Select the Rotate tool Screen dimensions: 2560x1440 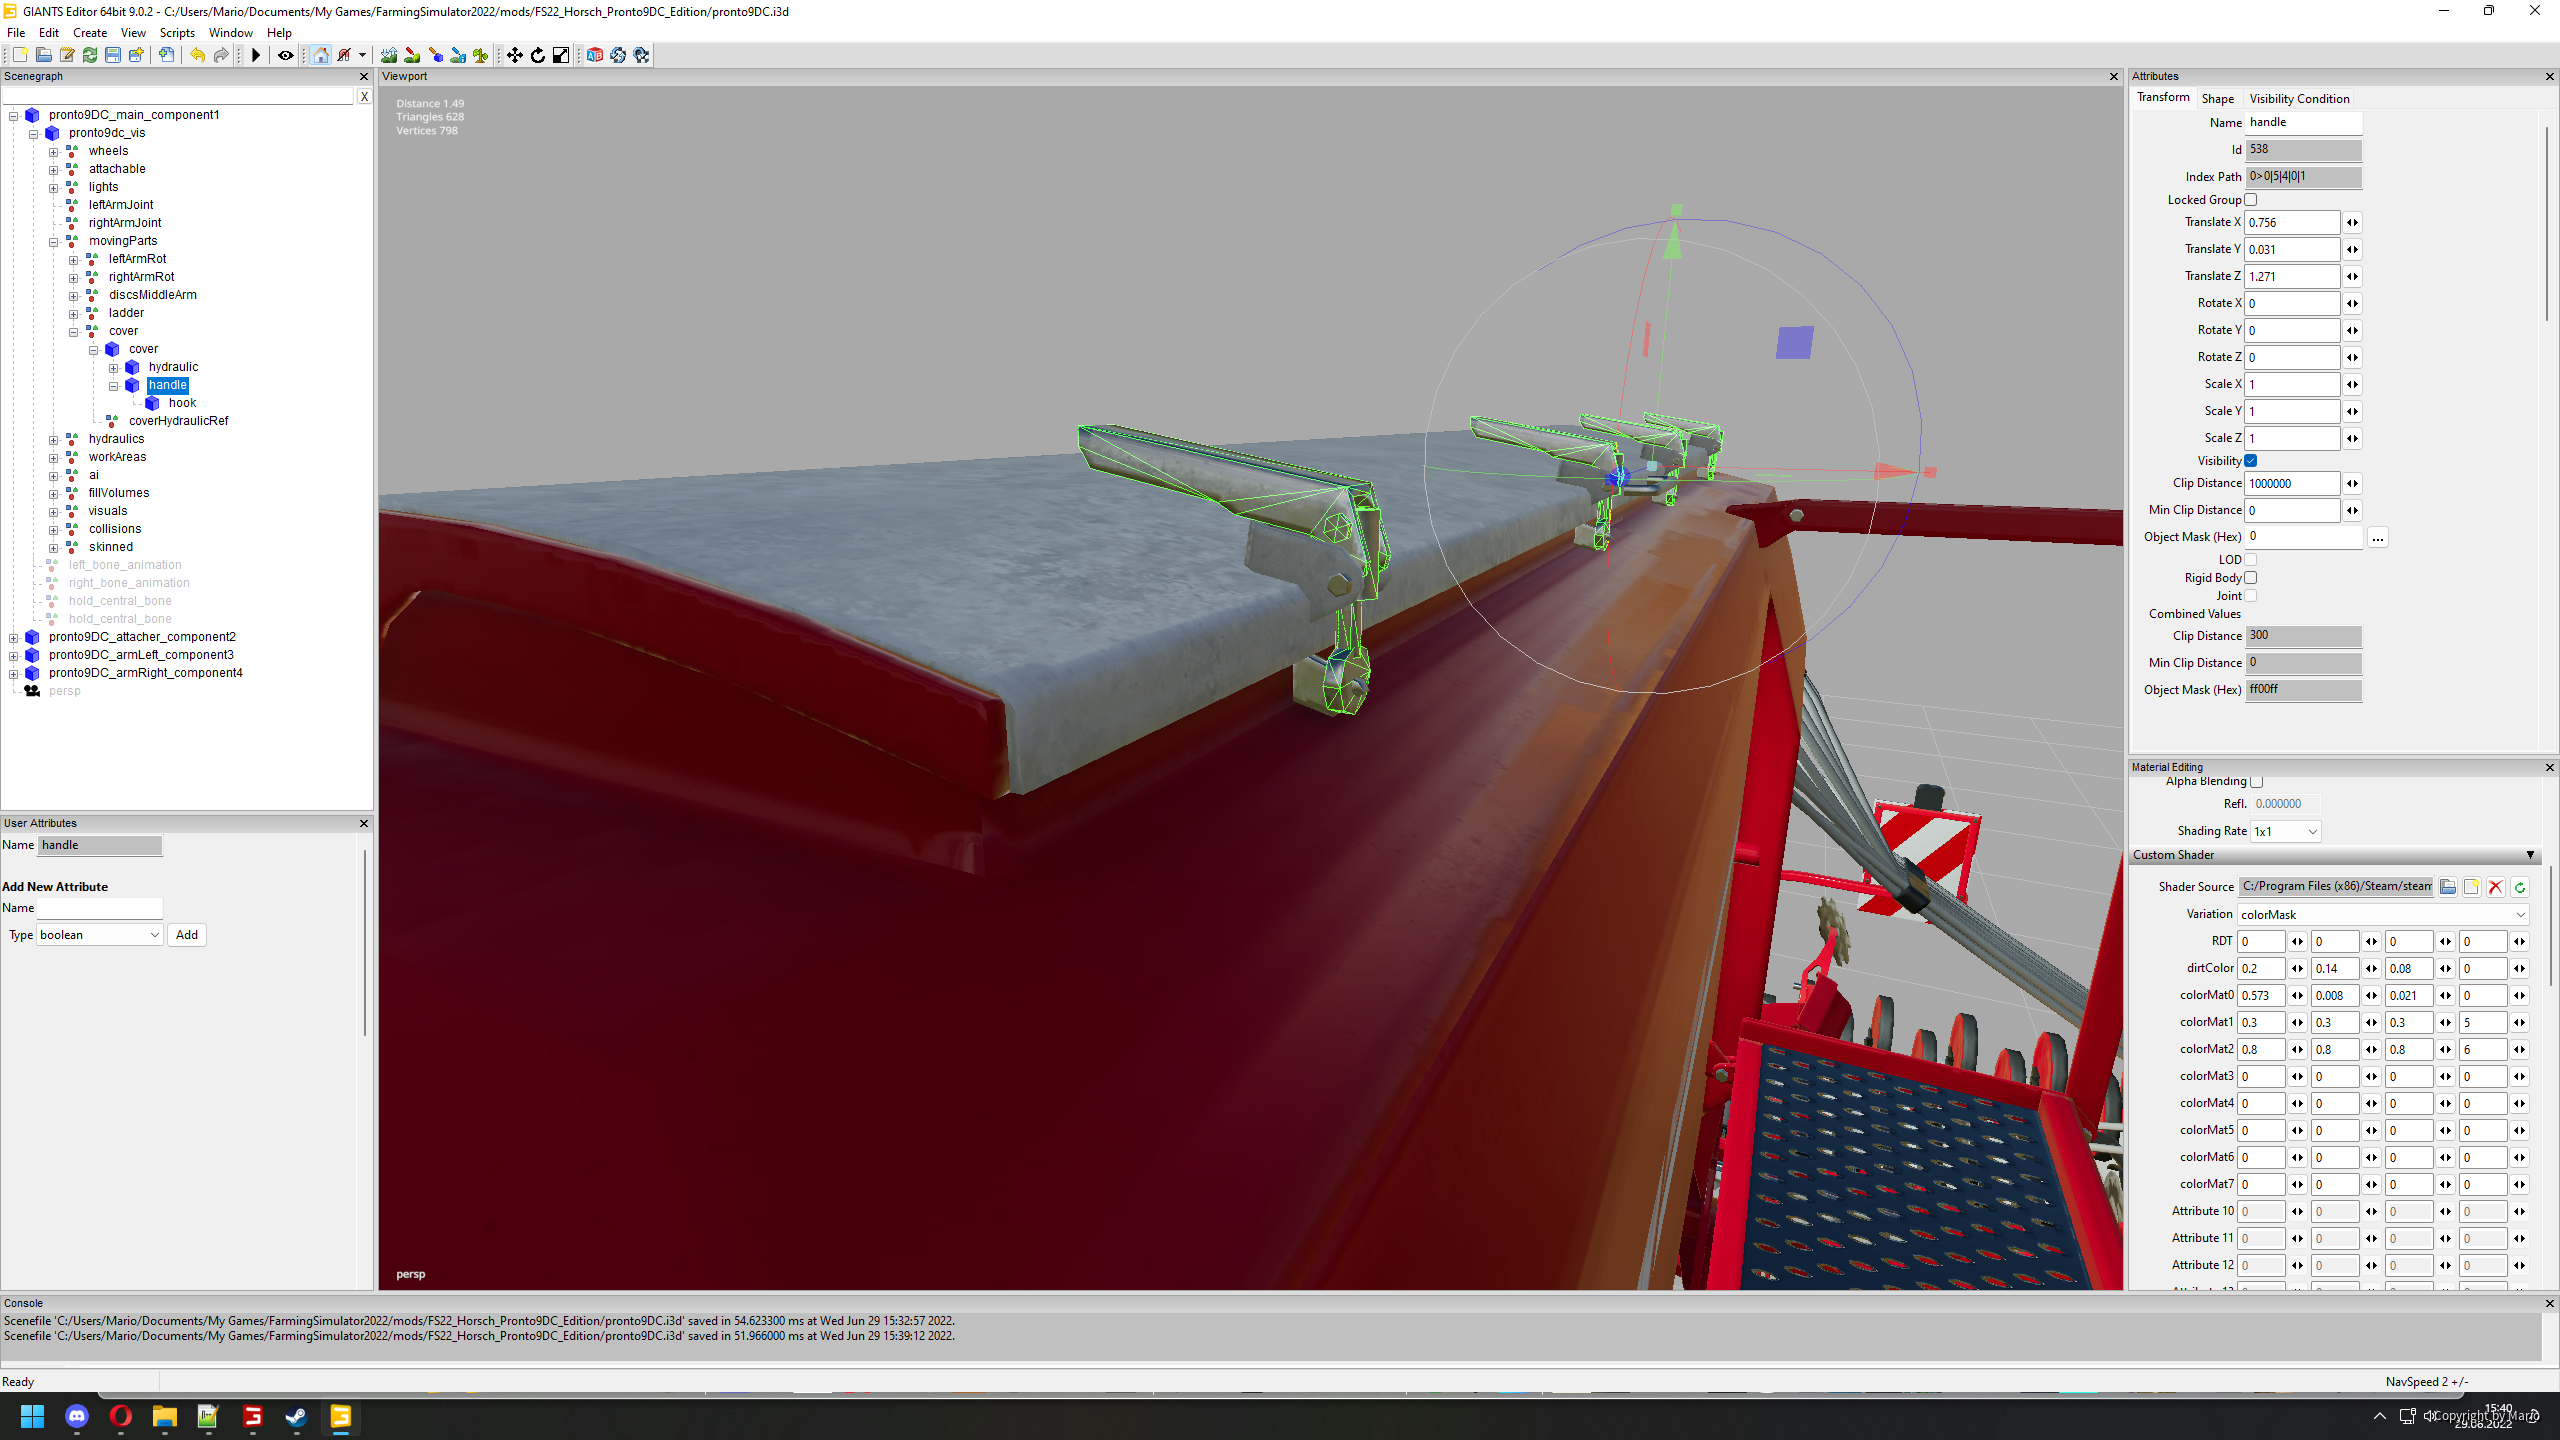538,55
